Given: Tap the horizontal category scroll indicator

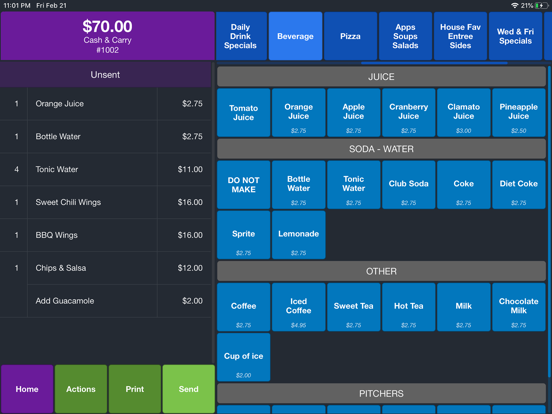Looking at the screenshot, I should (x=434, y=63).
